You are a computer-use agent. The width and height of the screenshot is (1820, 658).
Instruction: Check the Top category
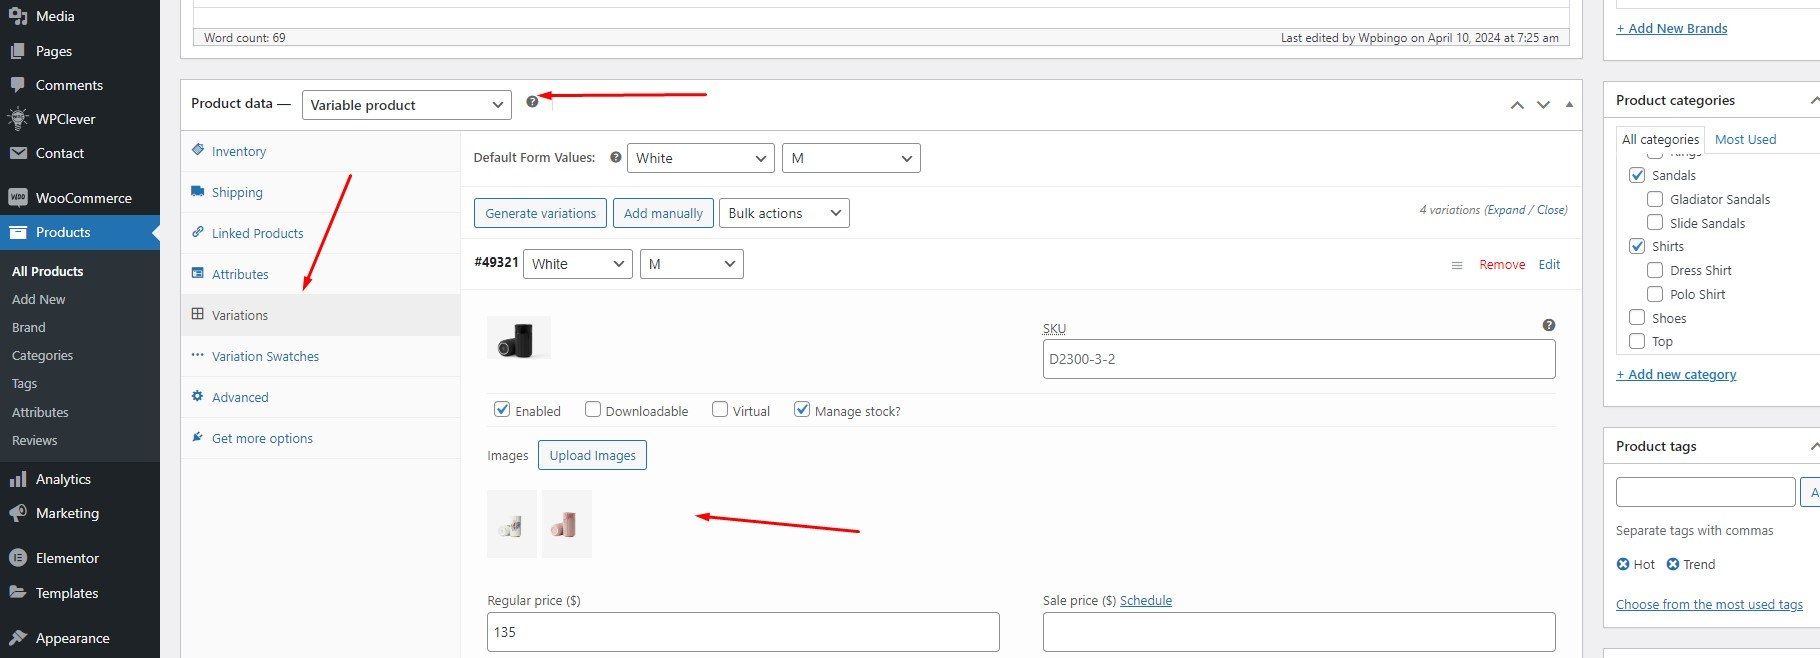pos(1637,341)
